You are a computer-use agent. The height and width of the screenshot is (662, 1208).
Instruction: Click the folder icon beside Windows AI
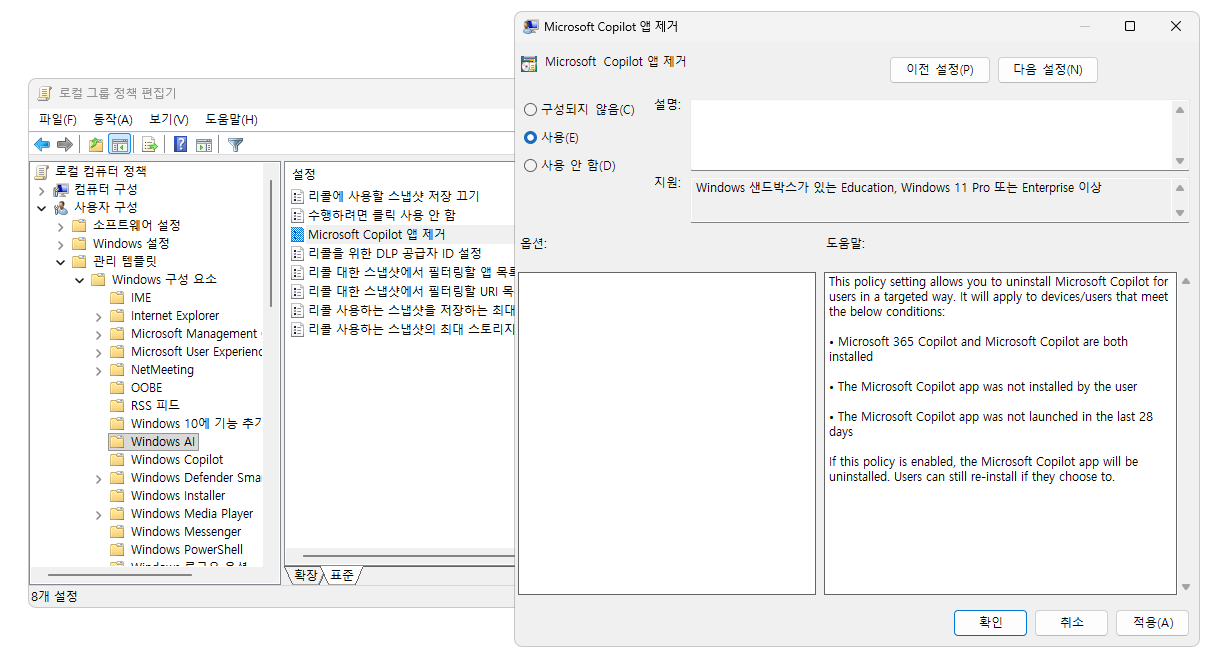(x=117, y=441)
